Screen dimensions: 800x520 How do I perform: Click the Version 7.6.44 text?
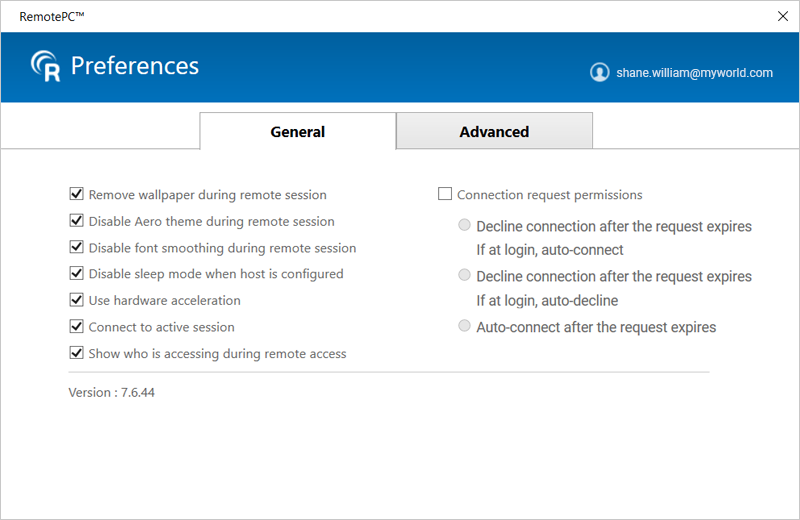[x=112, y=393]
